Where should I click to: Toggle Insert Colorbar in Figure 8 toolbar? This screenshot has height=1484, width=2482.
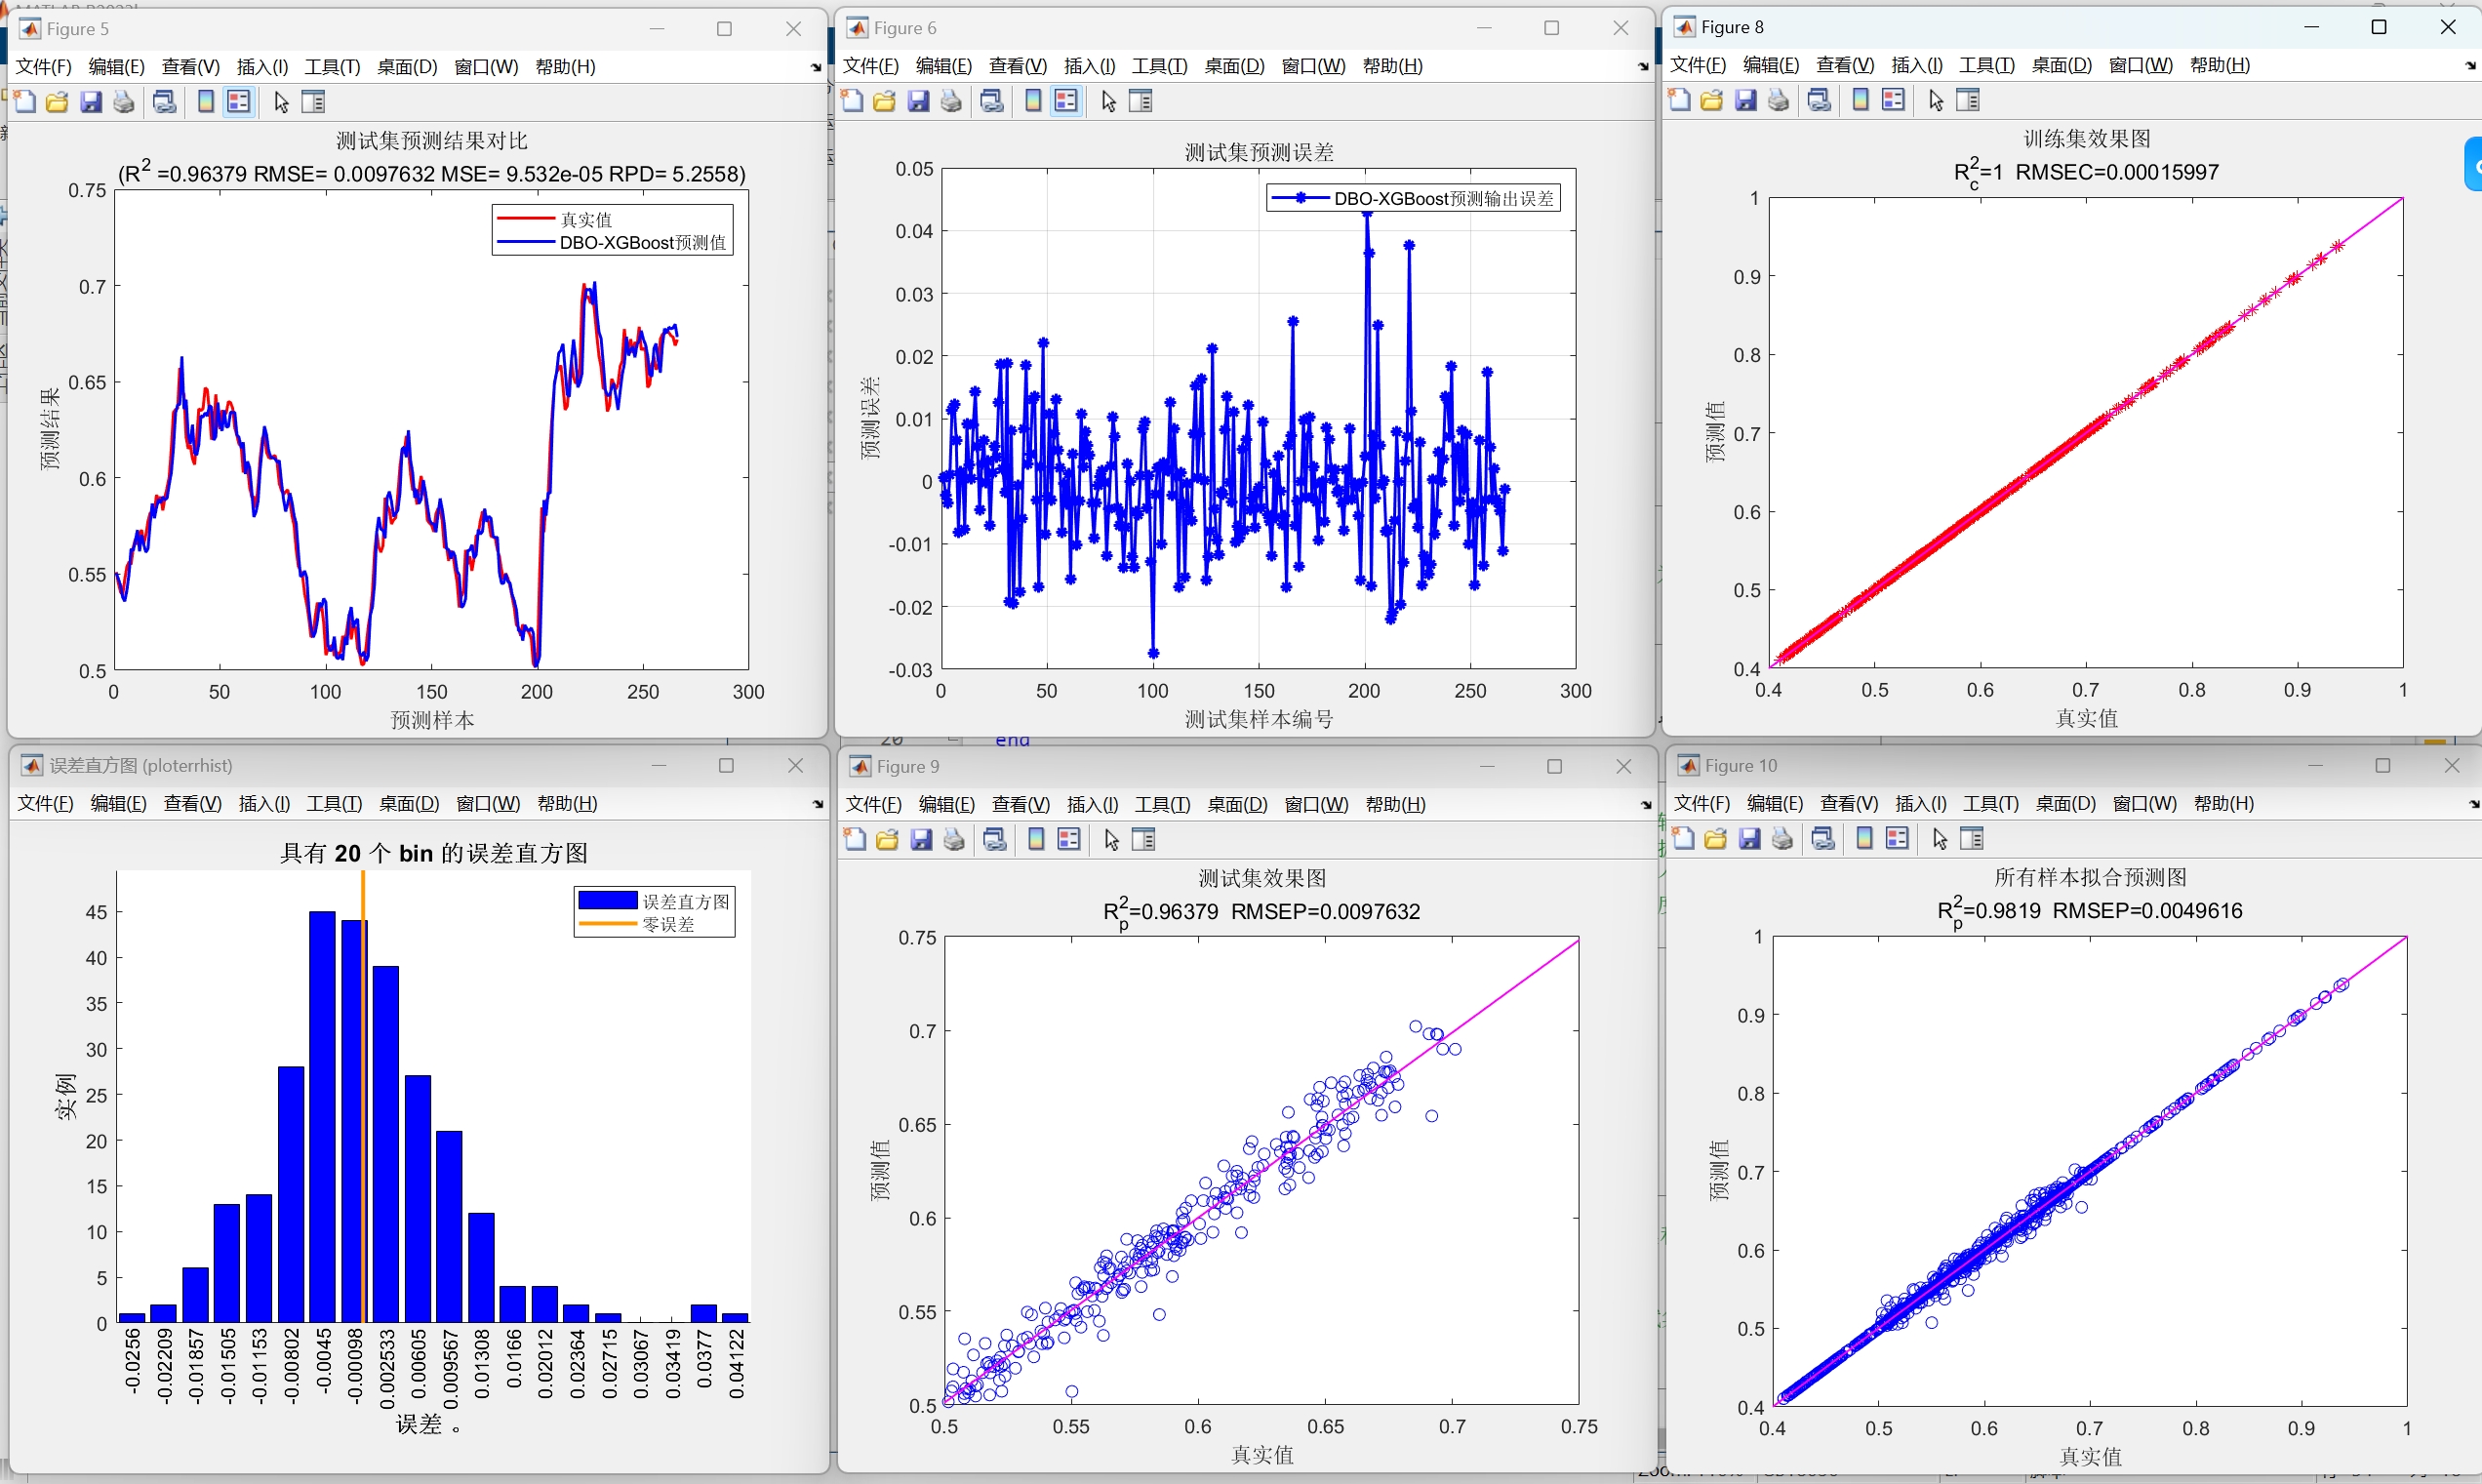point(1861,100)
